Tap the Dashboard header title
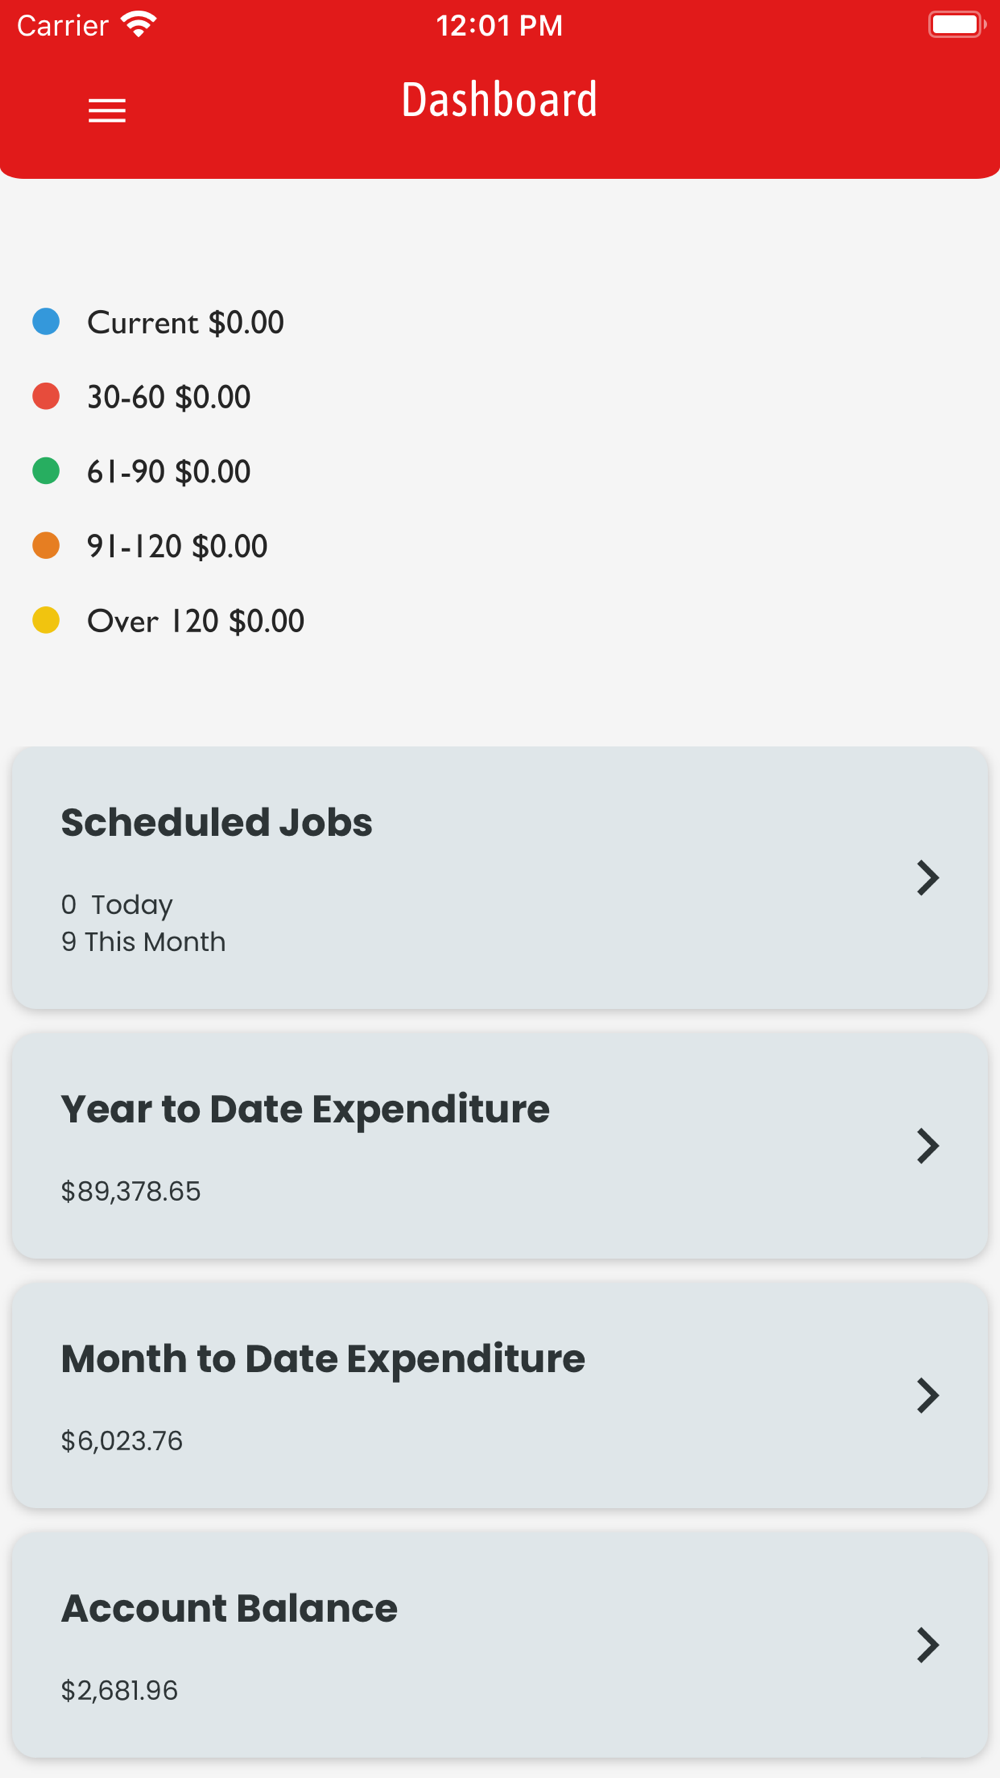The width and height of the screenshot is (1000, 1778). 499,100
